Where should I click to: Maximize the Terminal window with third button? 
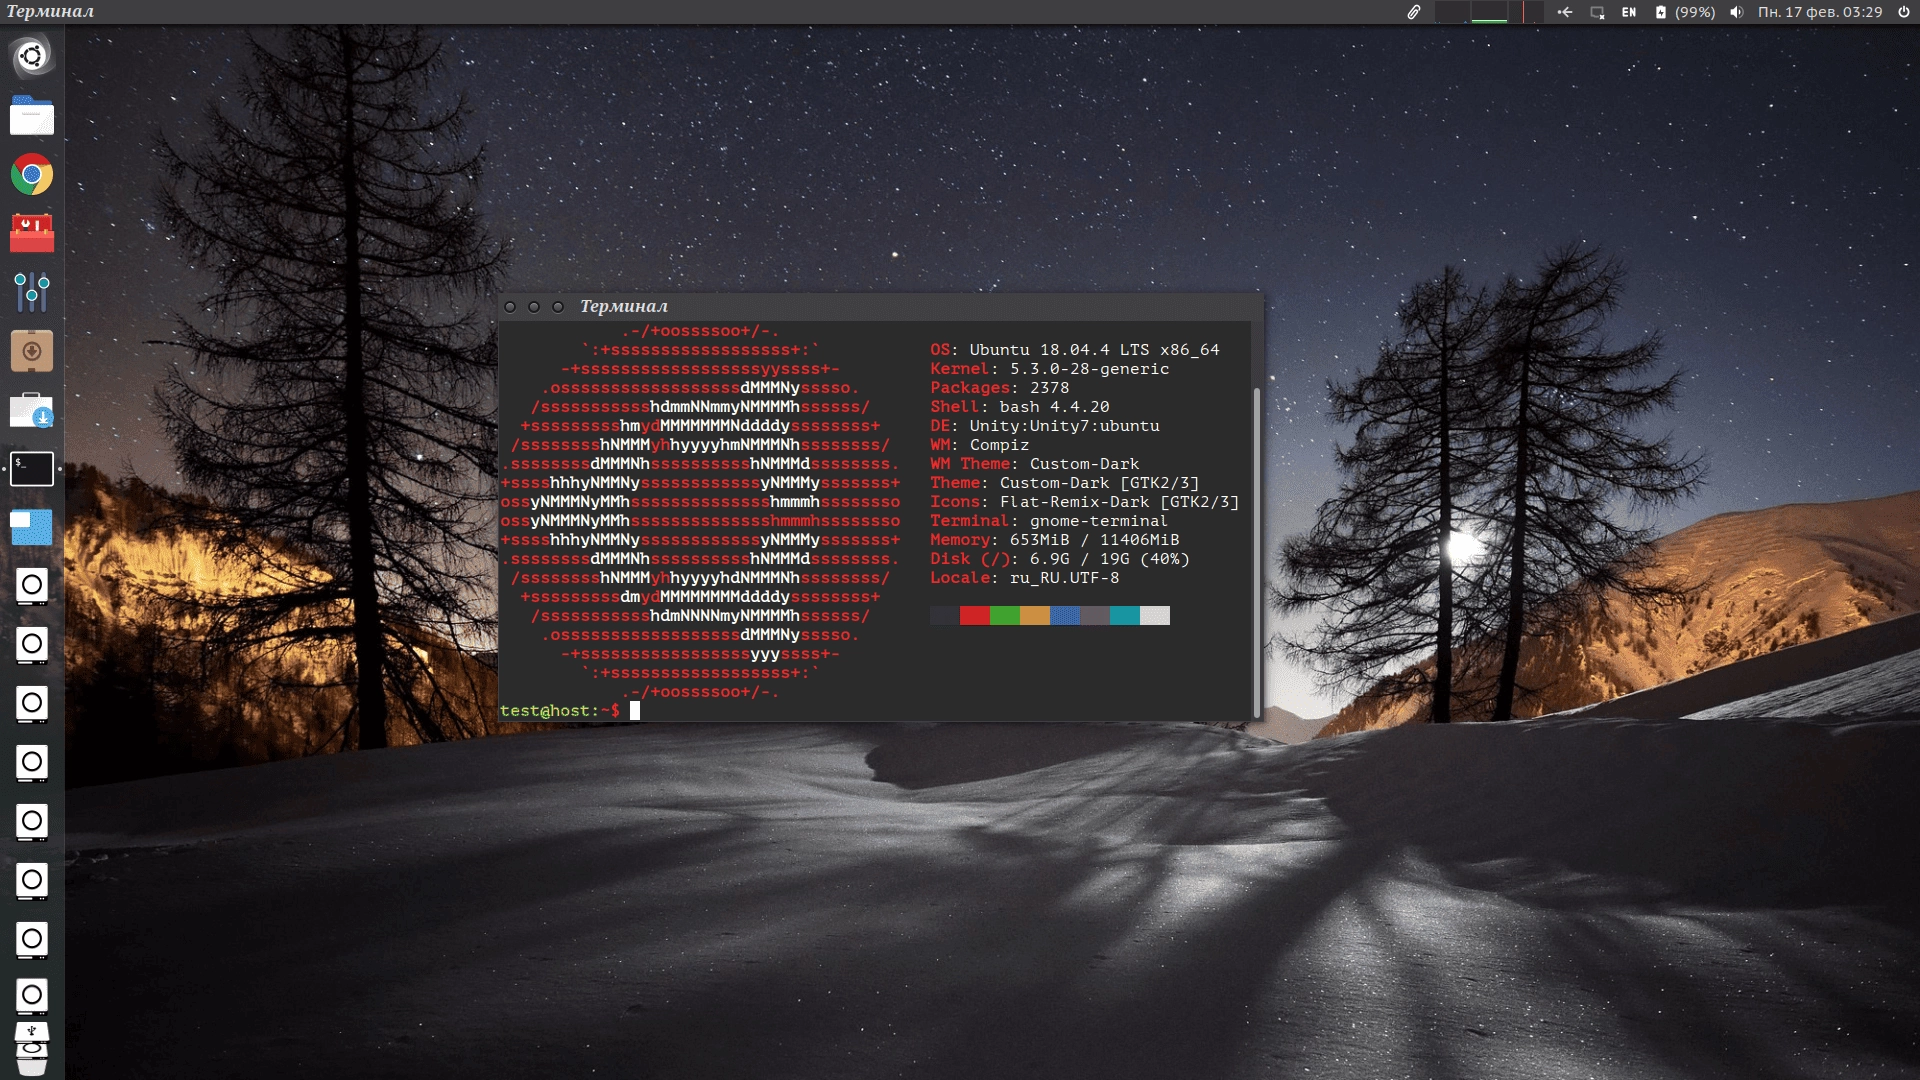click(x=558, y=307)
